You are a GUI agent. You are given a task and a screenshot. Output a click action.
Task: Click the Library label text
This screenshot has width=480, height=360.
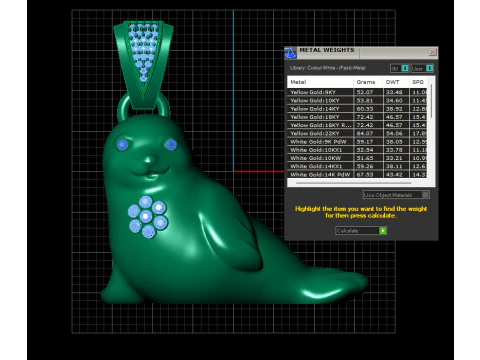(x=328, y=68)
